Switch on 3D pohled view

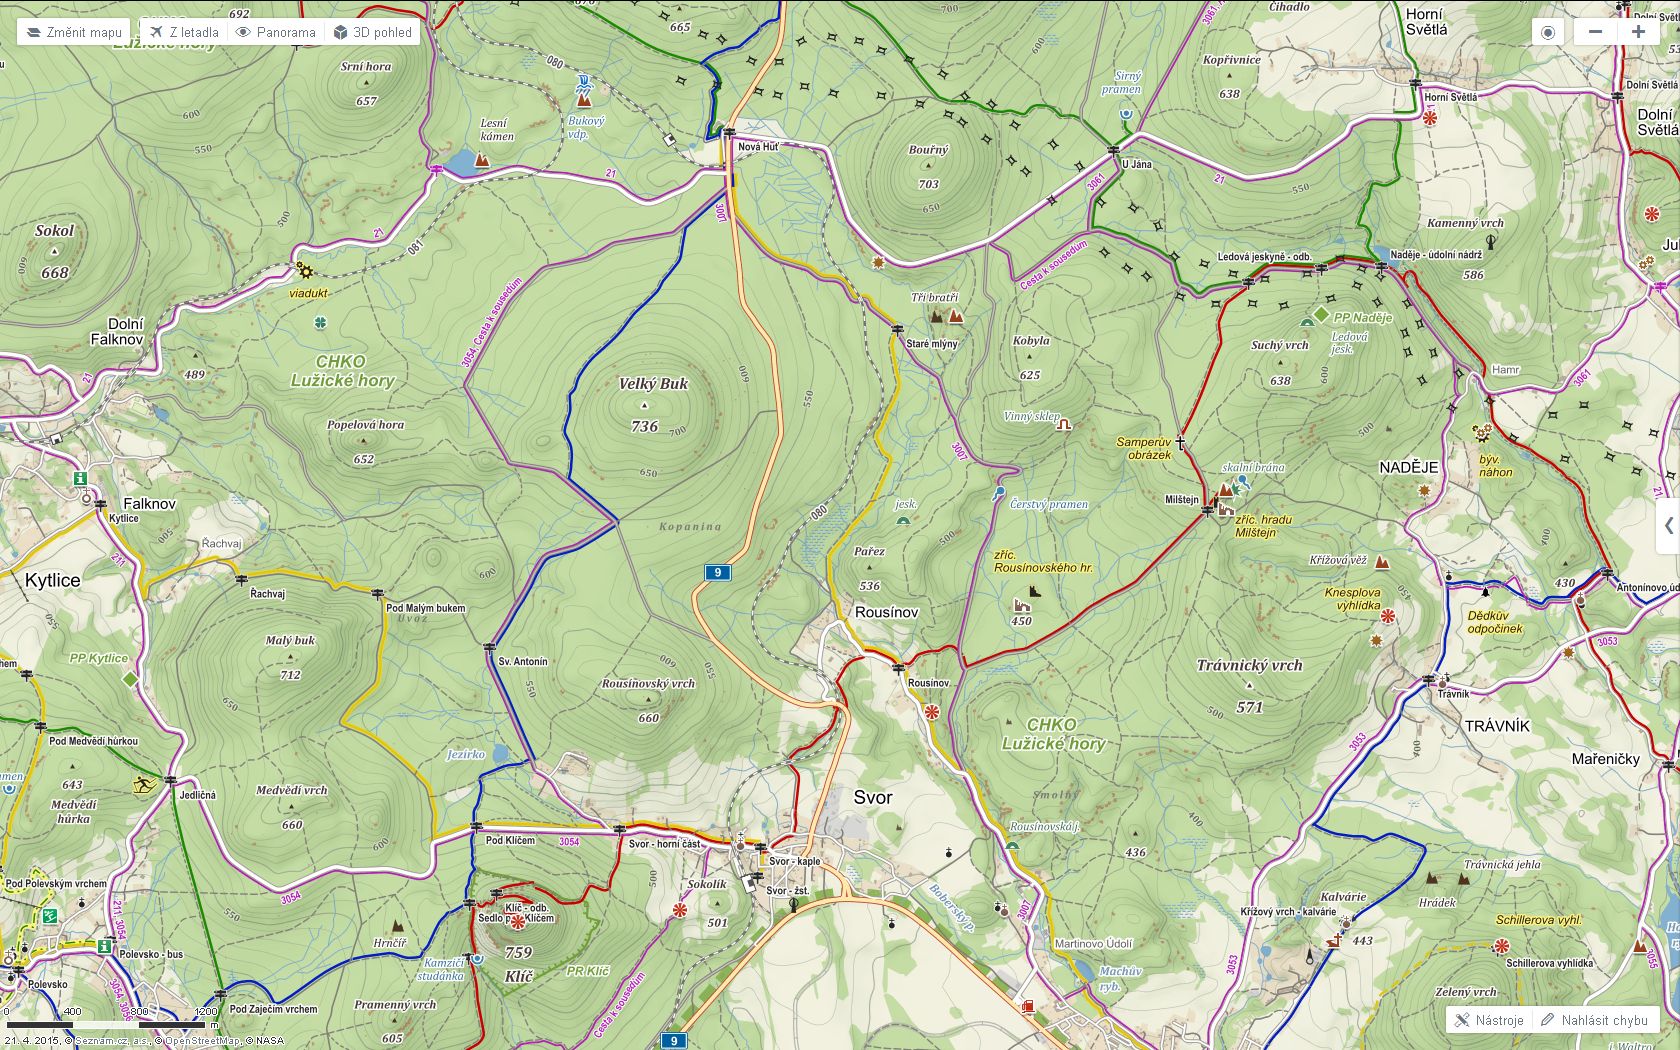[373, 32]
